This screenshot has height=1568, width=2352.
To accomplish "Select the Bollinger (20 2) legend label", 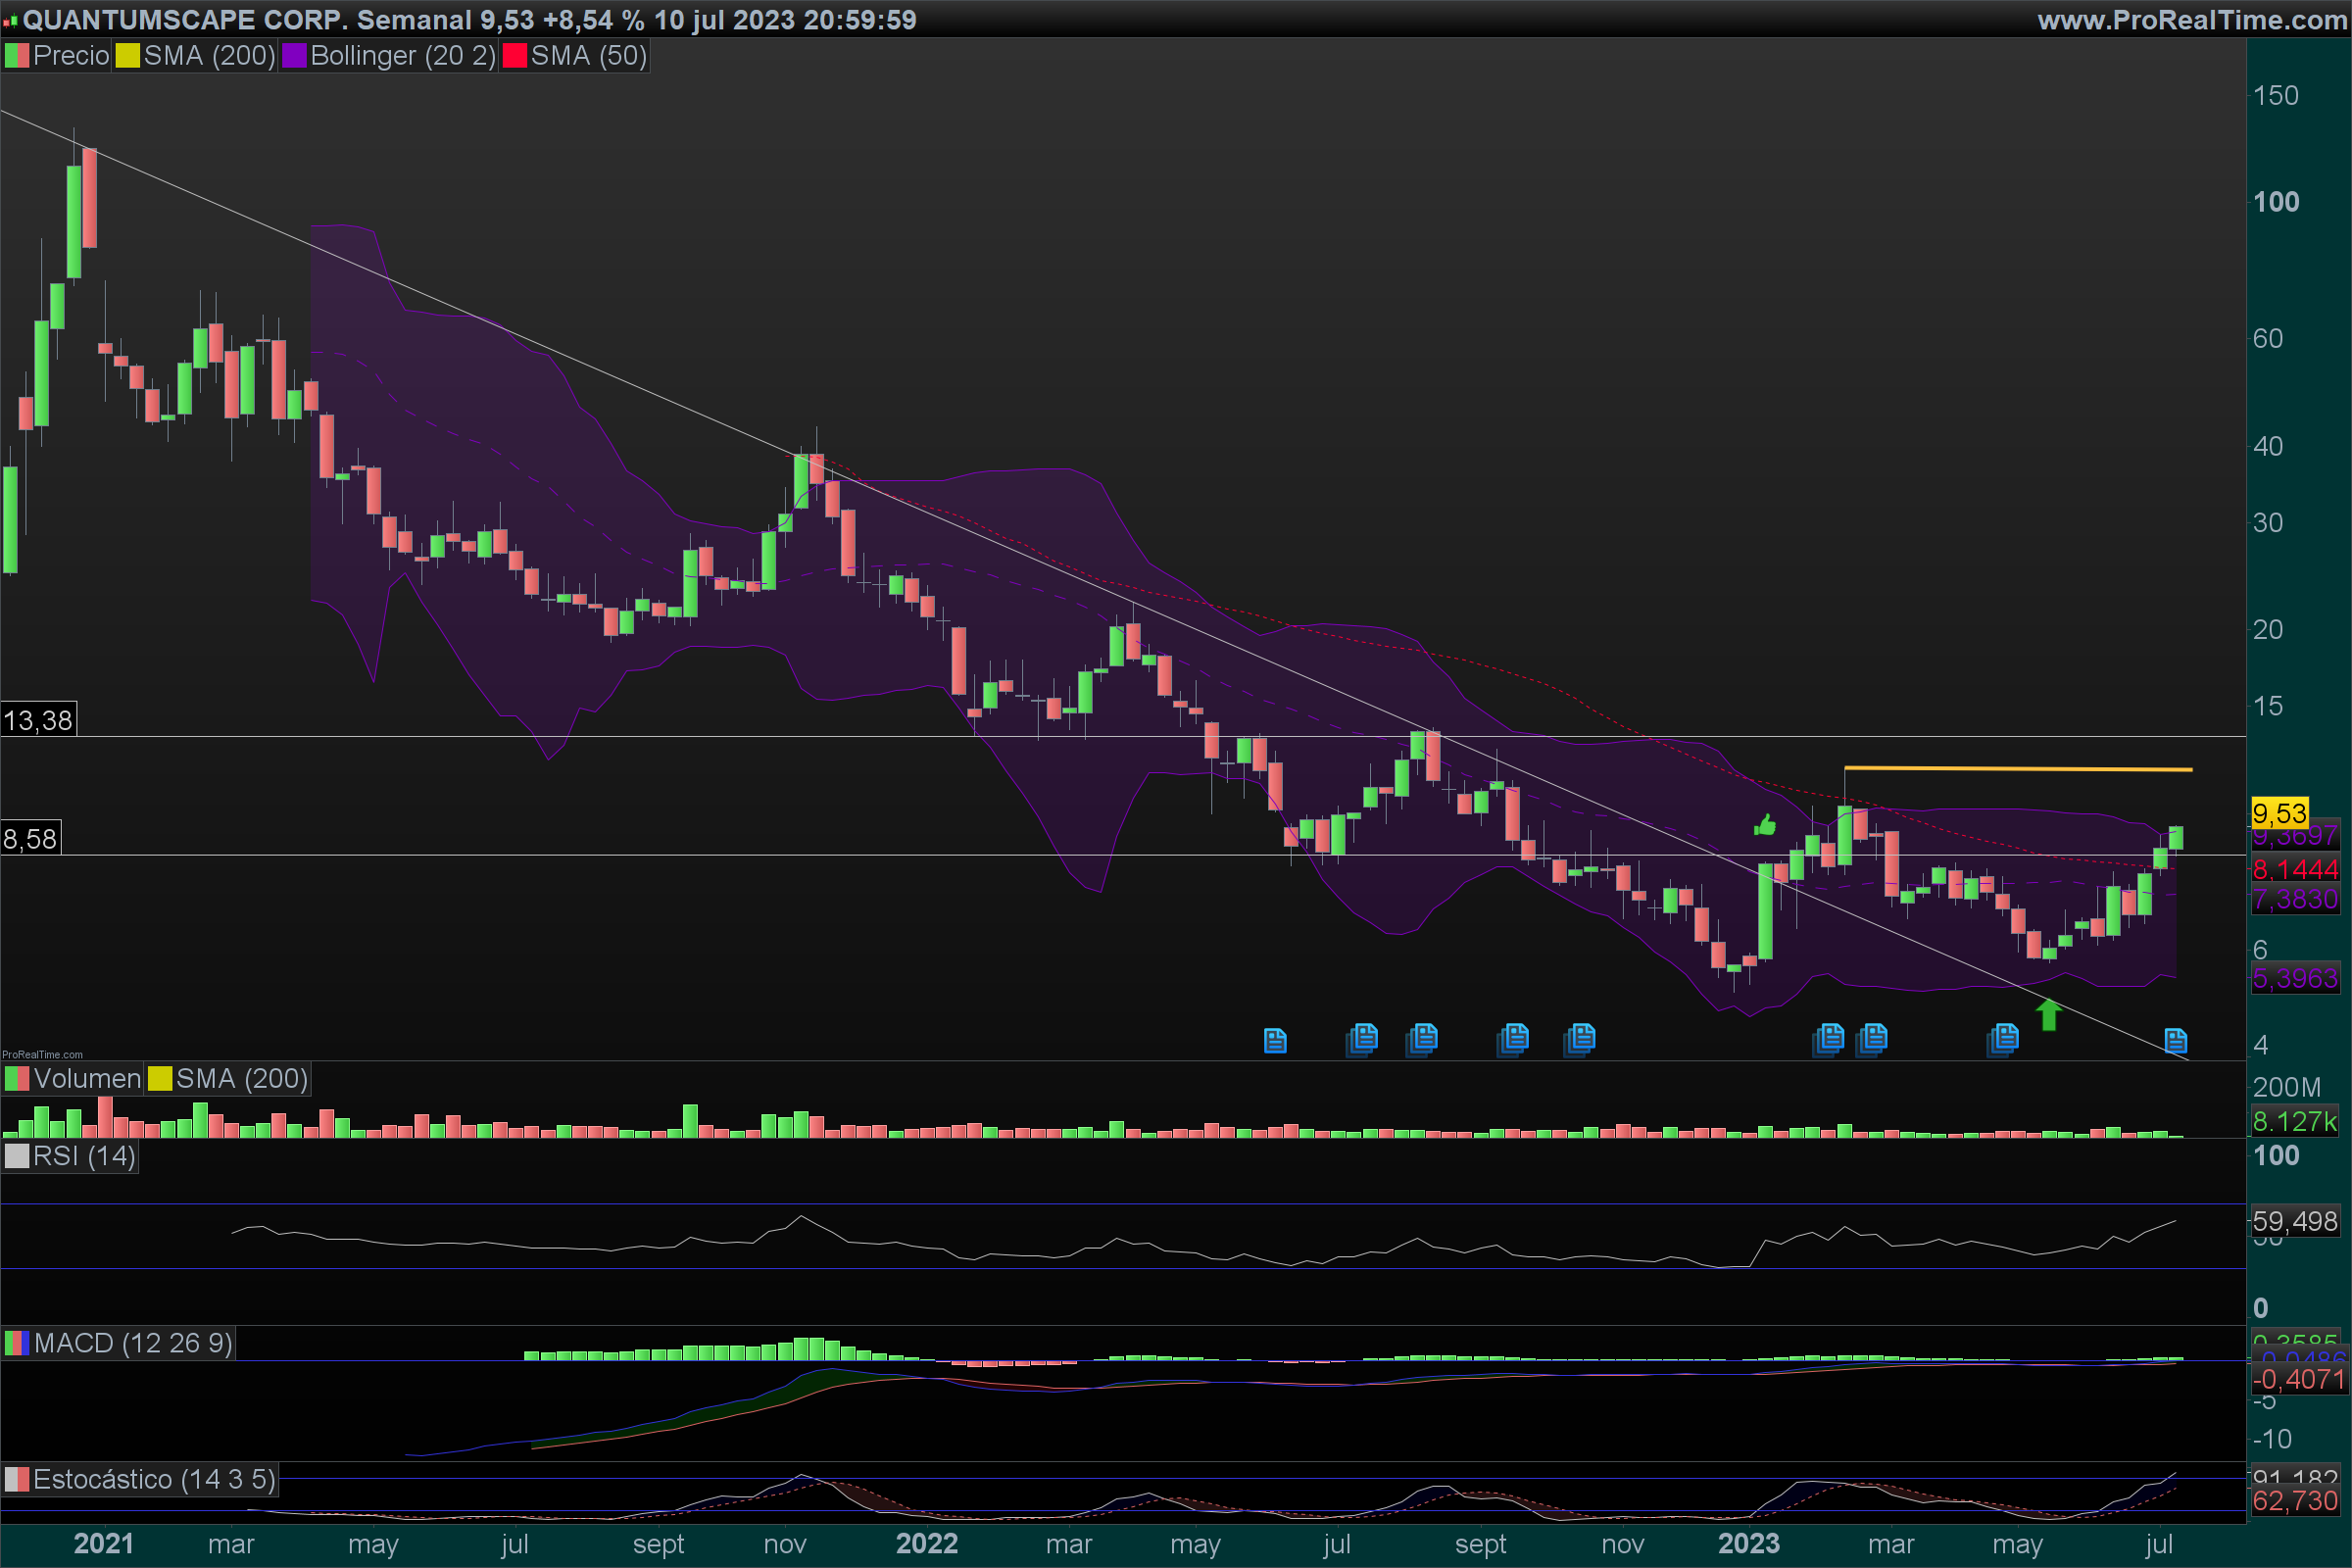I will (x=402, y=55).
